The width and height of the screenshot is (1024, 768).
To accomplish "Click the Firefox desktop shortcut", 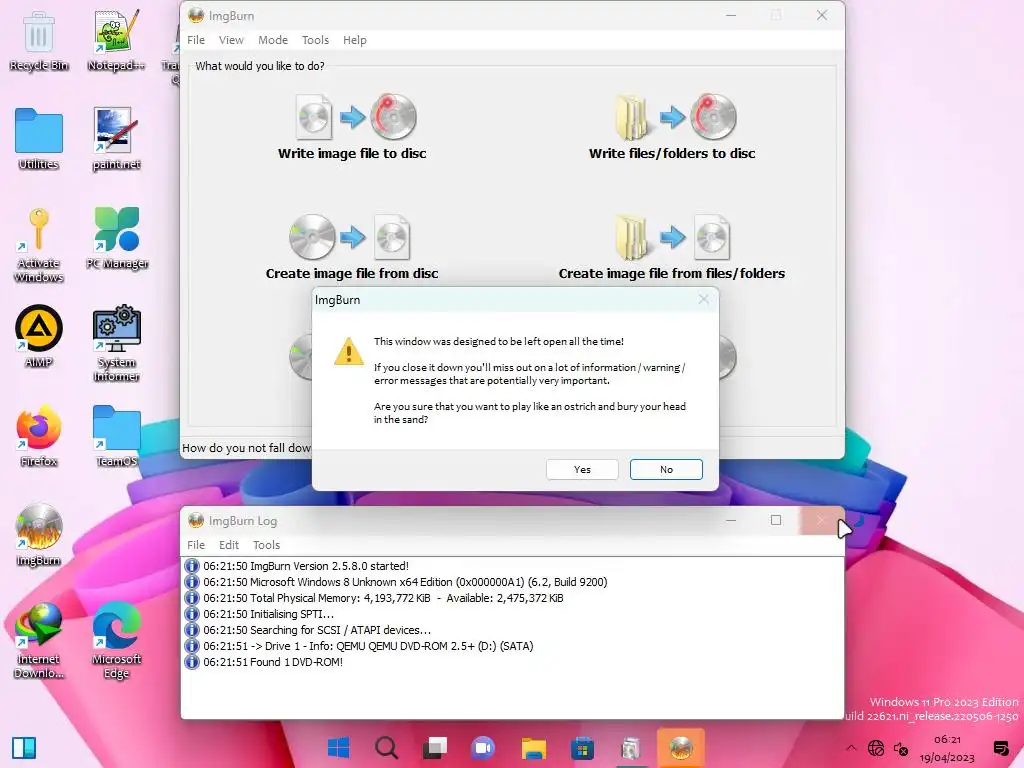I will coord(39,436).
